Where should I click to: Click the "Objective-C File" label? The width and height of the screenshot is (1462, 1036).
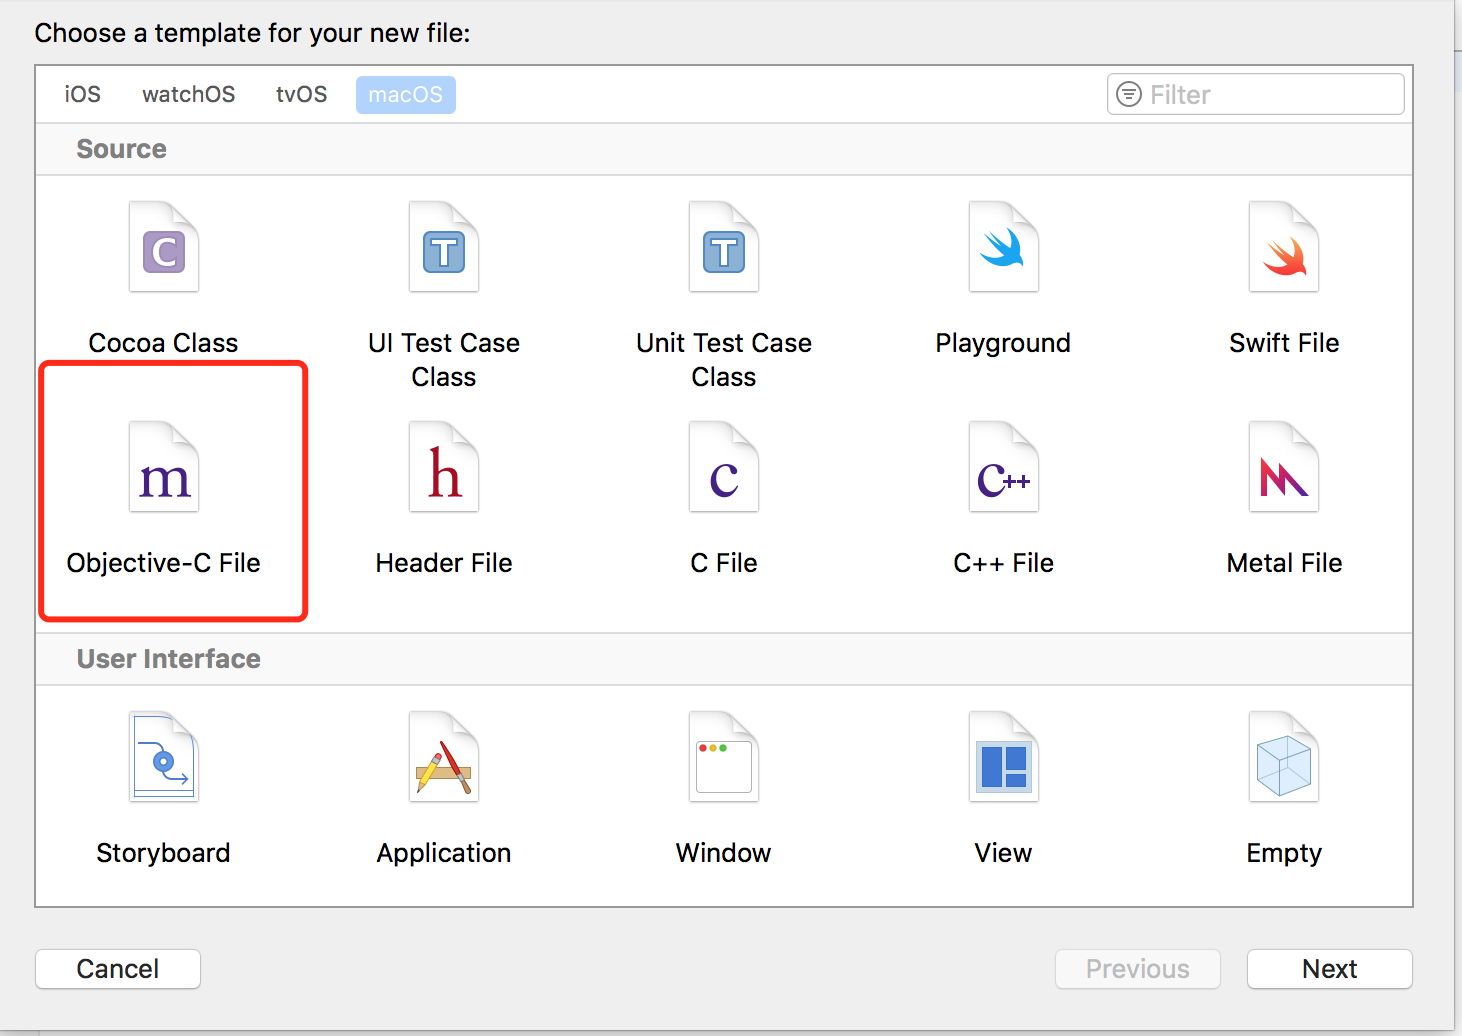tap(164, 563)
